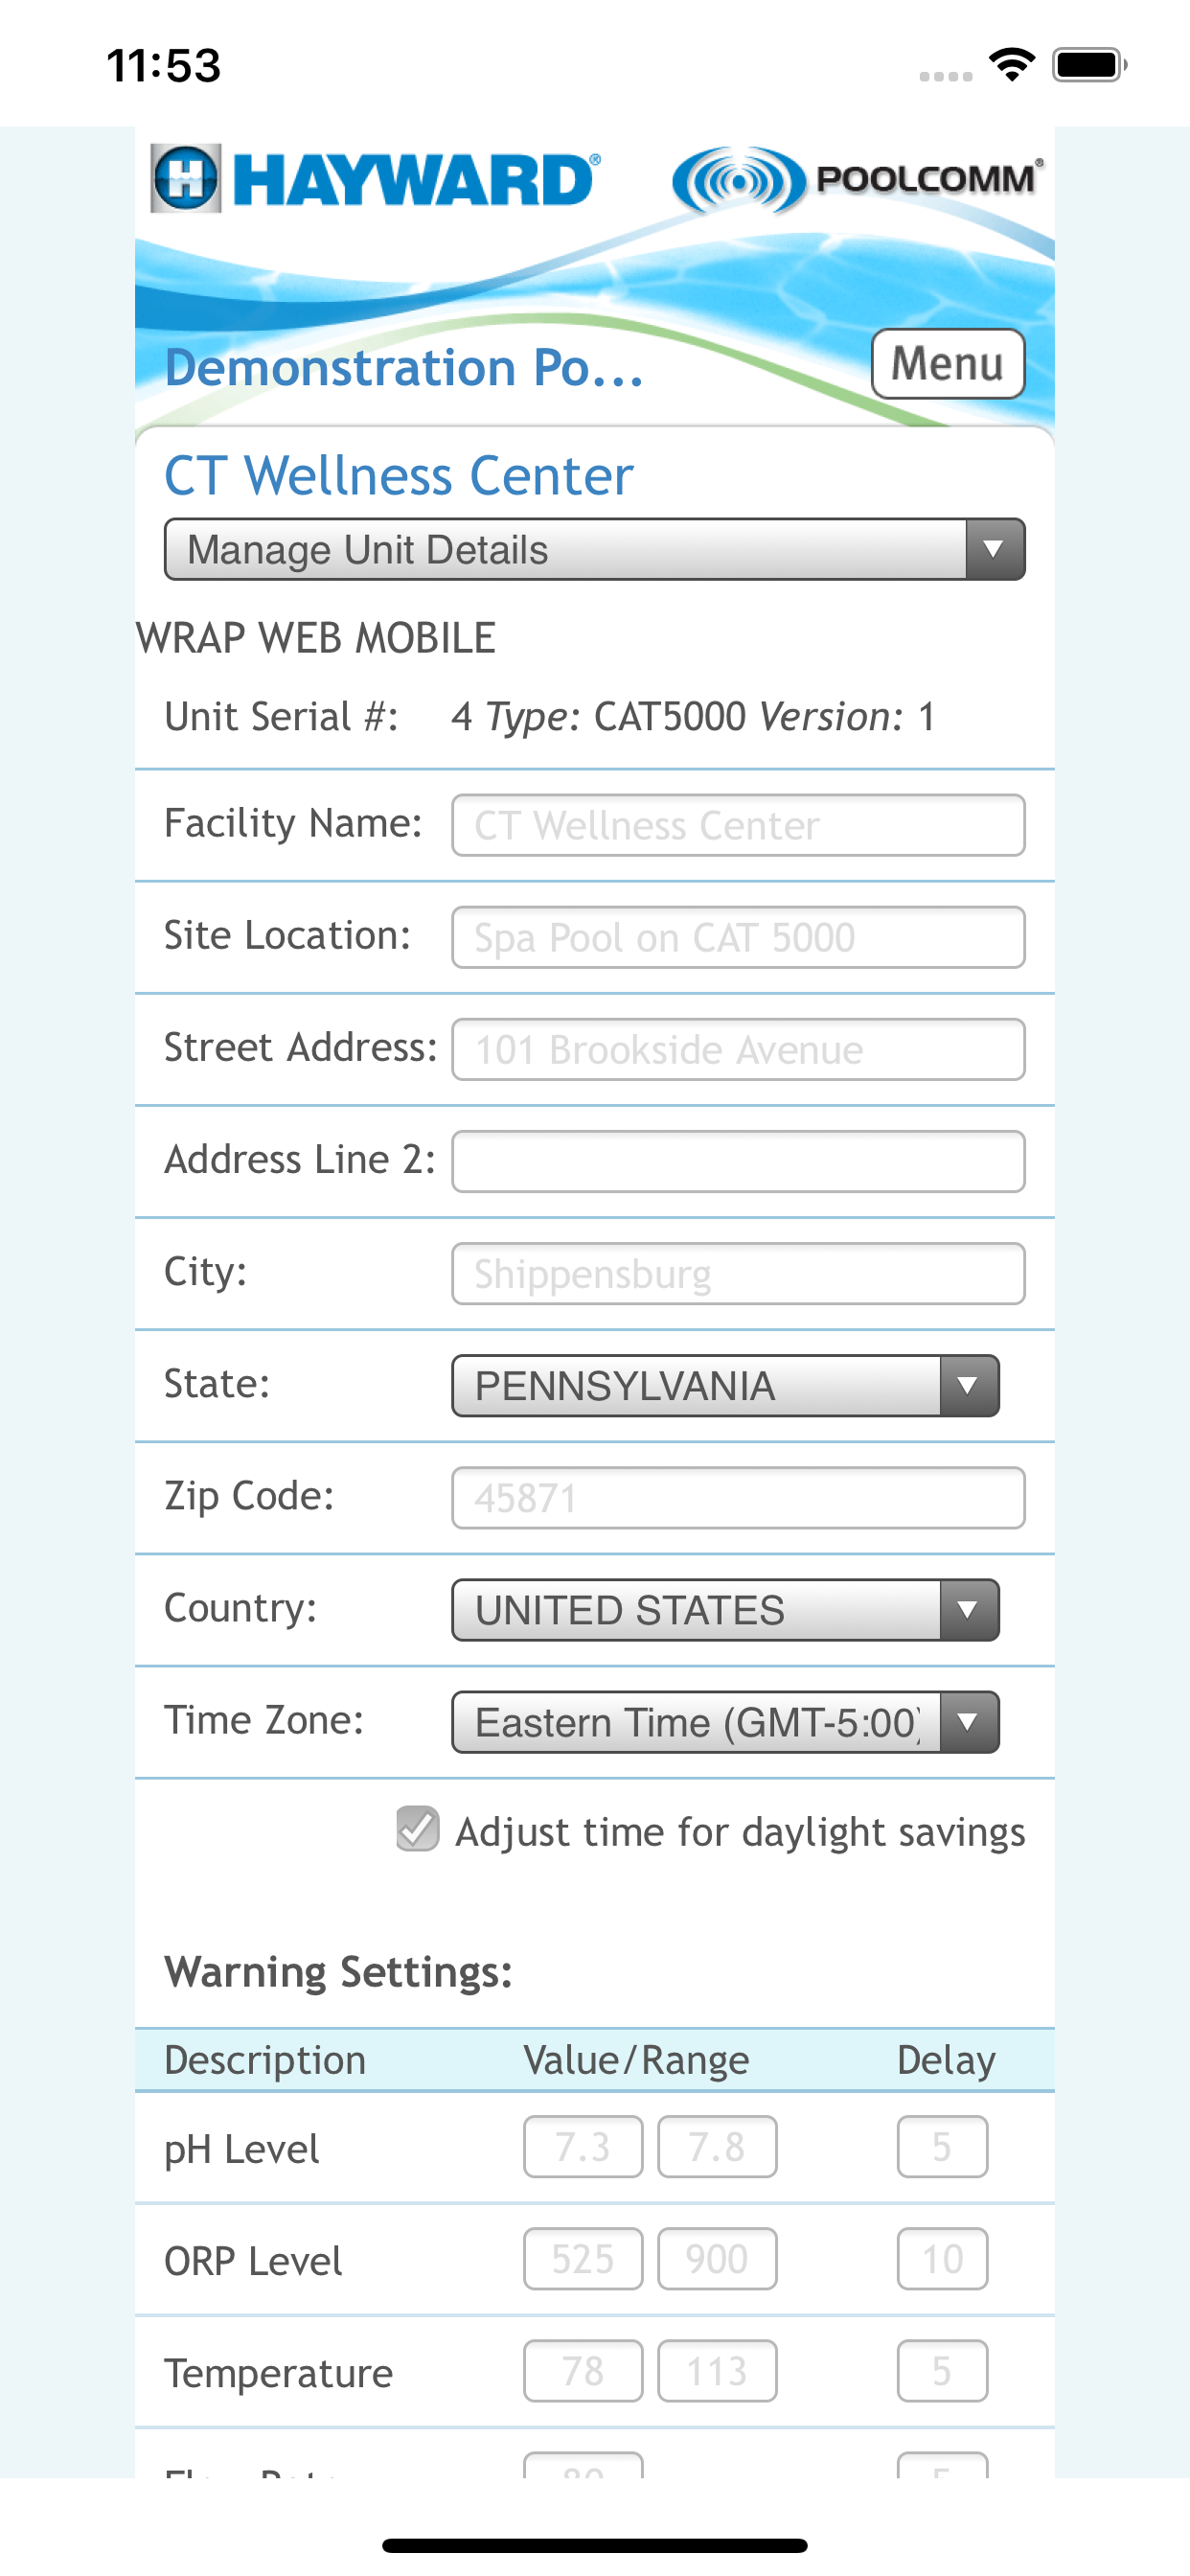The width and height of the screenshot is (1190, 2576).
Task: Edit the pH Level maximum value 7.8
Action: [x=717, y=2147]
